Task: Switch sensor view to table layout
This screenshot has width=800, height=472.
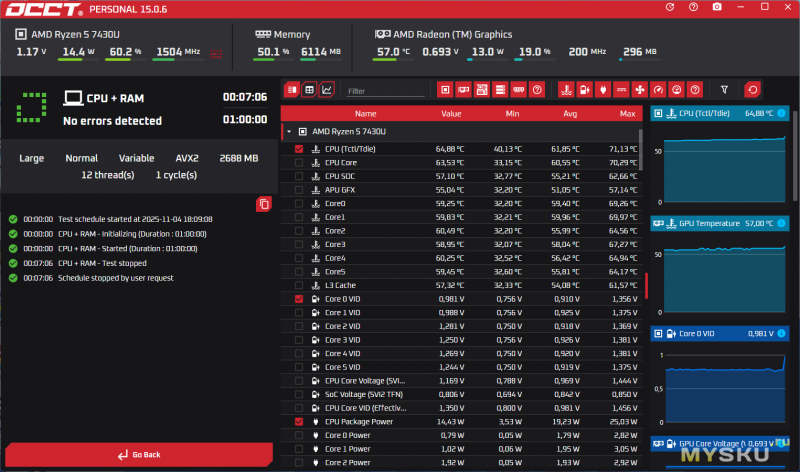Action: (x=309, y=90)
